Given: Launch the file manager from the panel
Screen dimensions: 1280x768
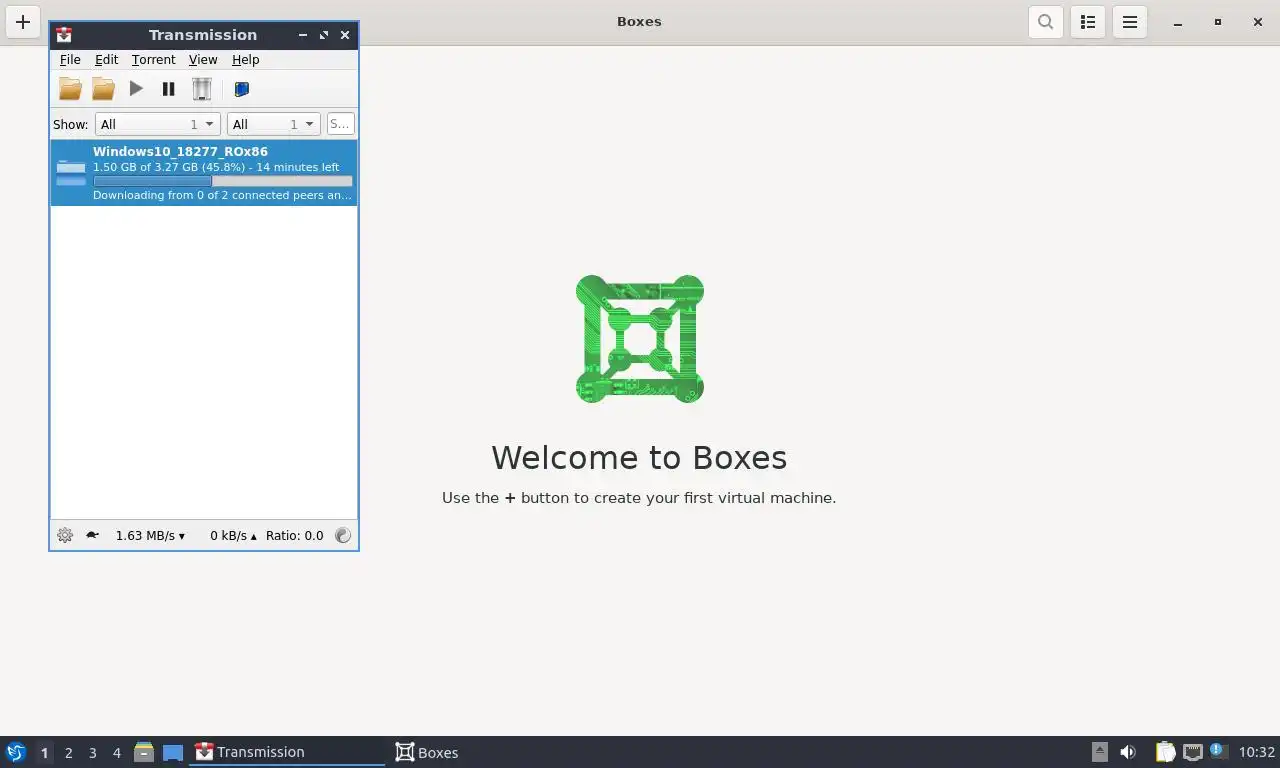Looking at the screenshot, I should tap(144, 752).
